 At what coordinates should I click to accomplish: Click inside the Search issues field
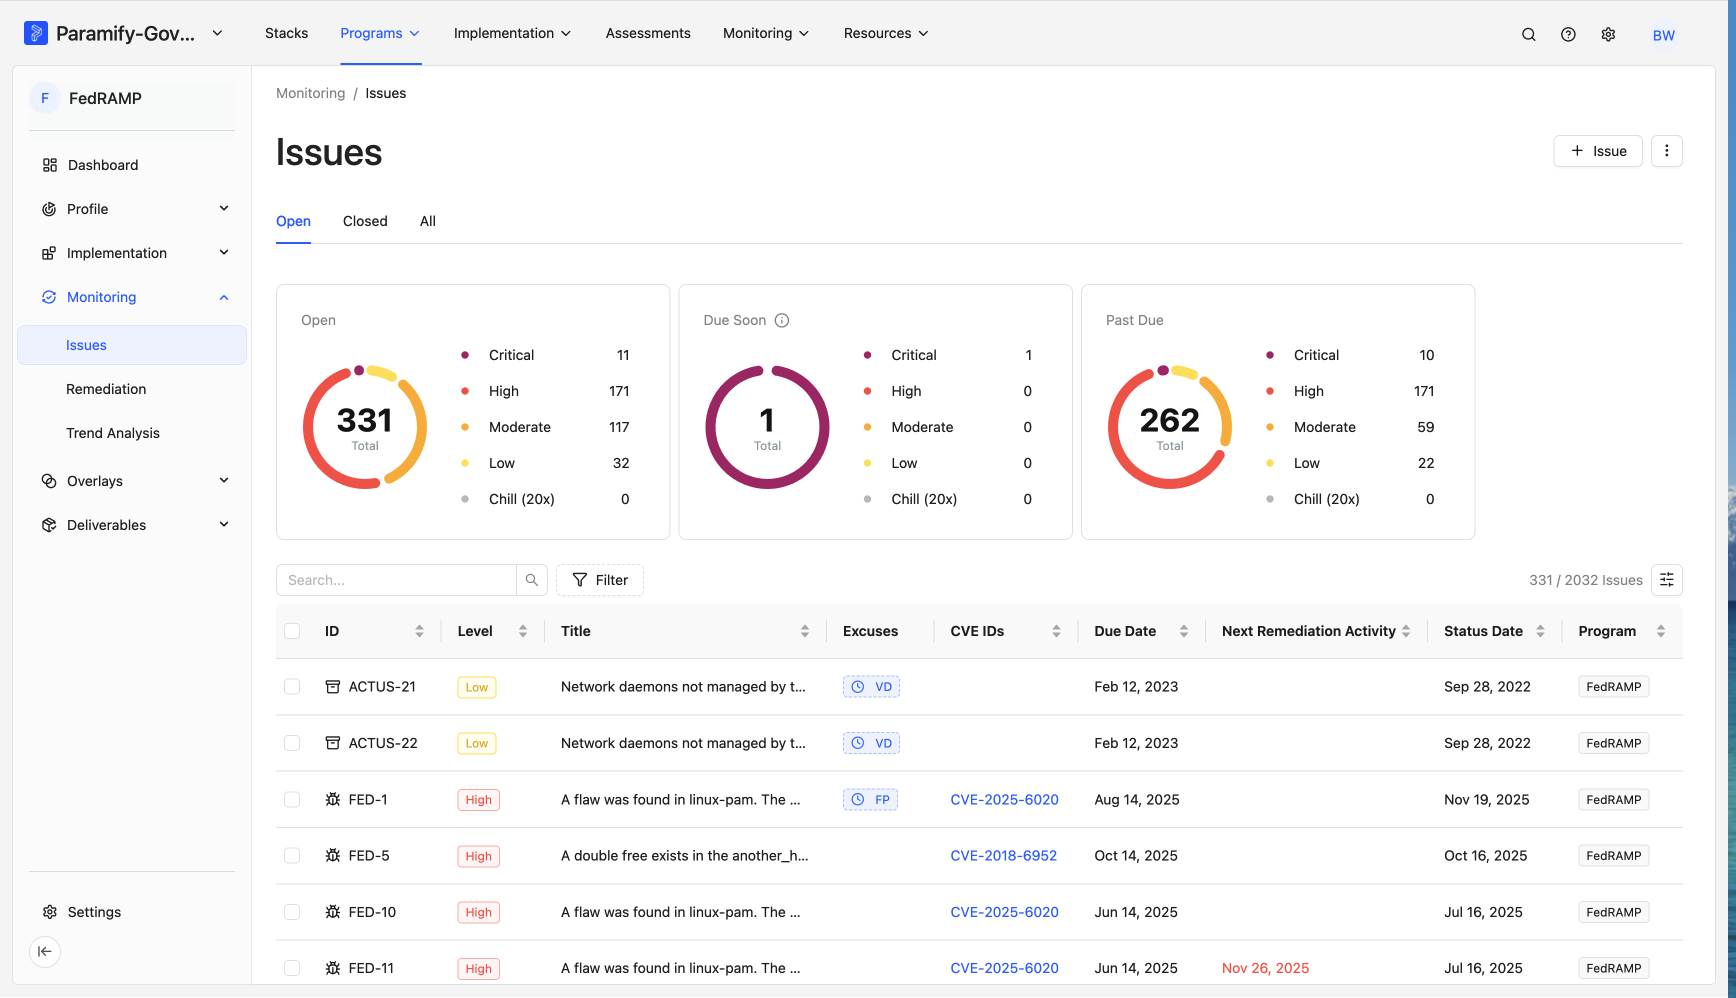coord(396,580)
